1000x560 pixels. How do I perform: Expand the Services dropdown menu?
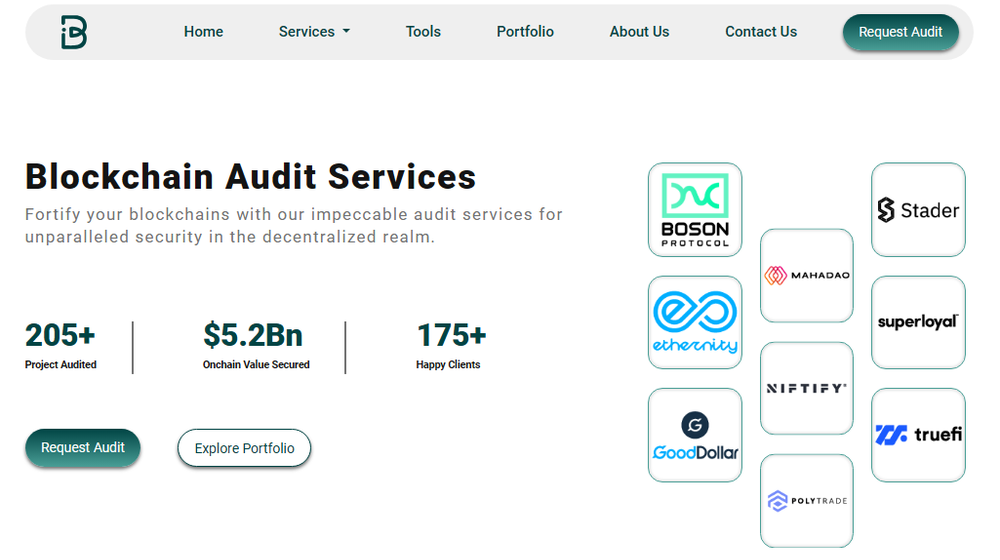[x=314, y=32]
